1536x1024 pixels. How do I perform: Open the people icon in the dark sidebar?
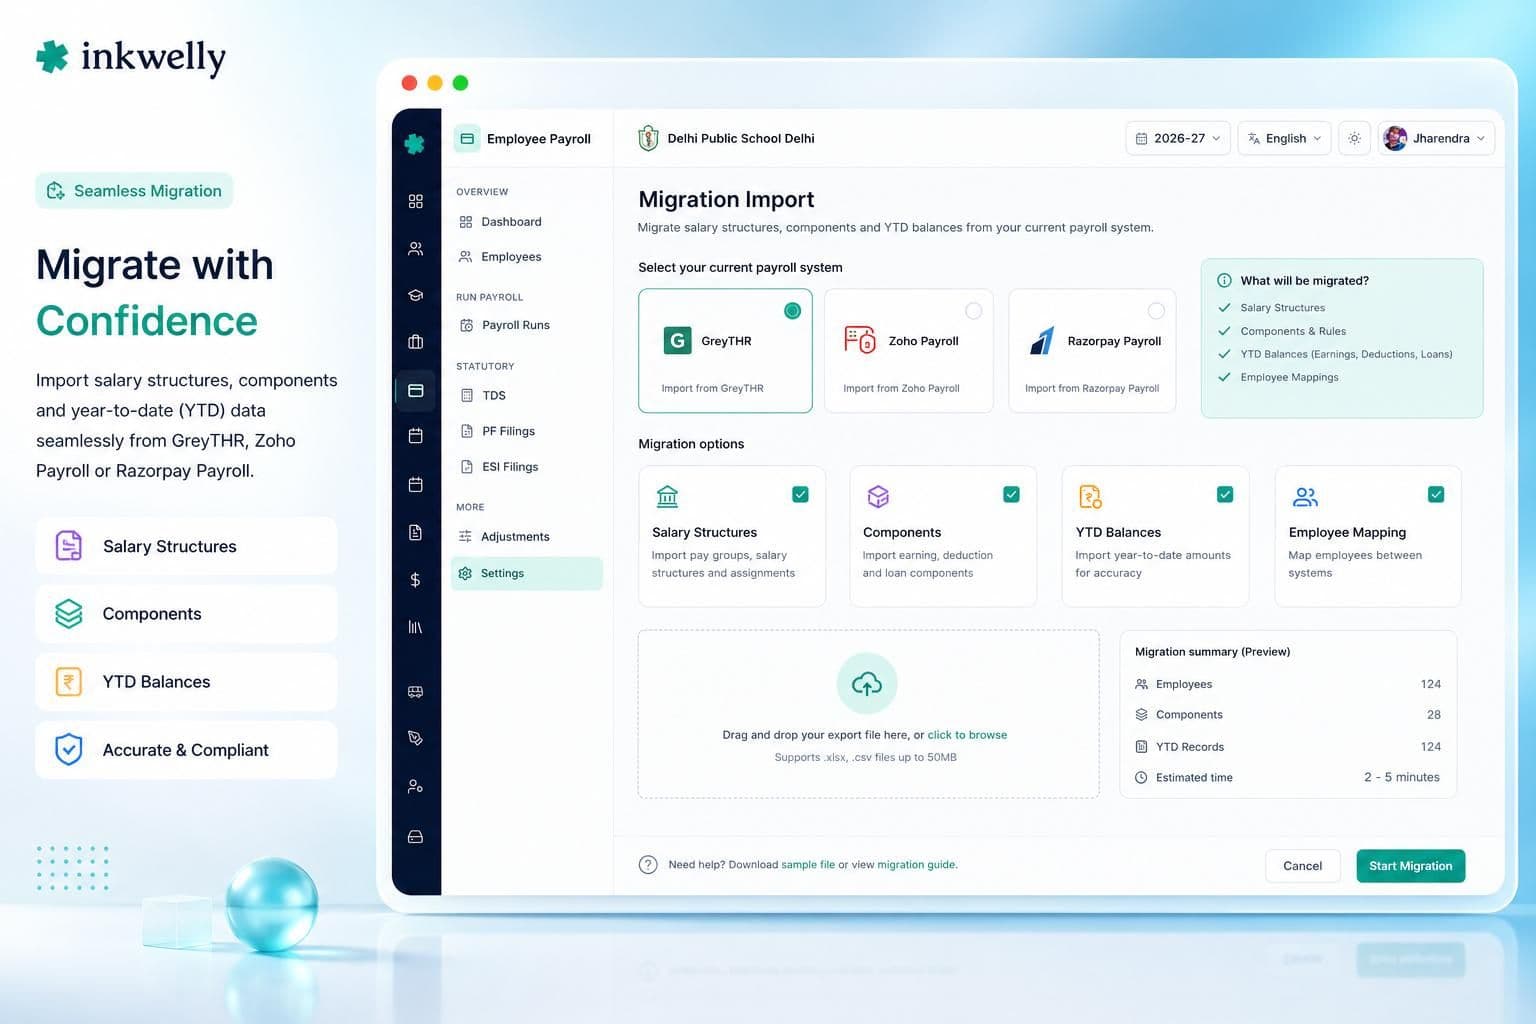coord(416,249)
